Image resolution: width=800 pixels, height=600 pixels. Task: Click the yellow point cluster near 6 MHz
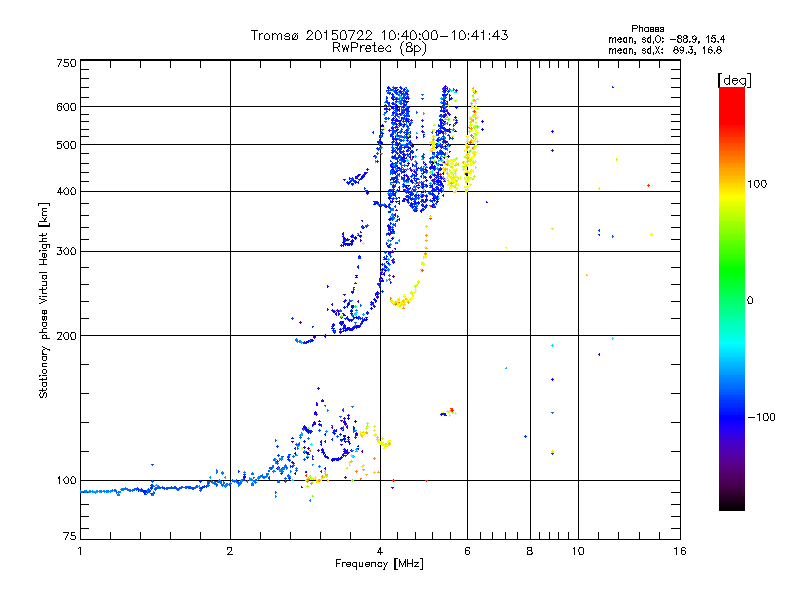(470, 153)
